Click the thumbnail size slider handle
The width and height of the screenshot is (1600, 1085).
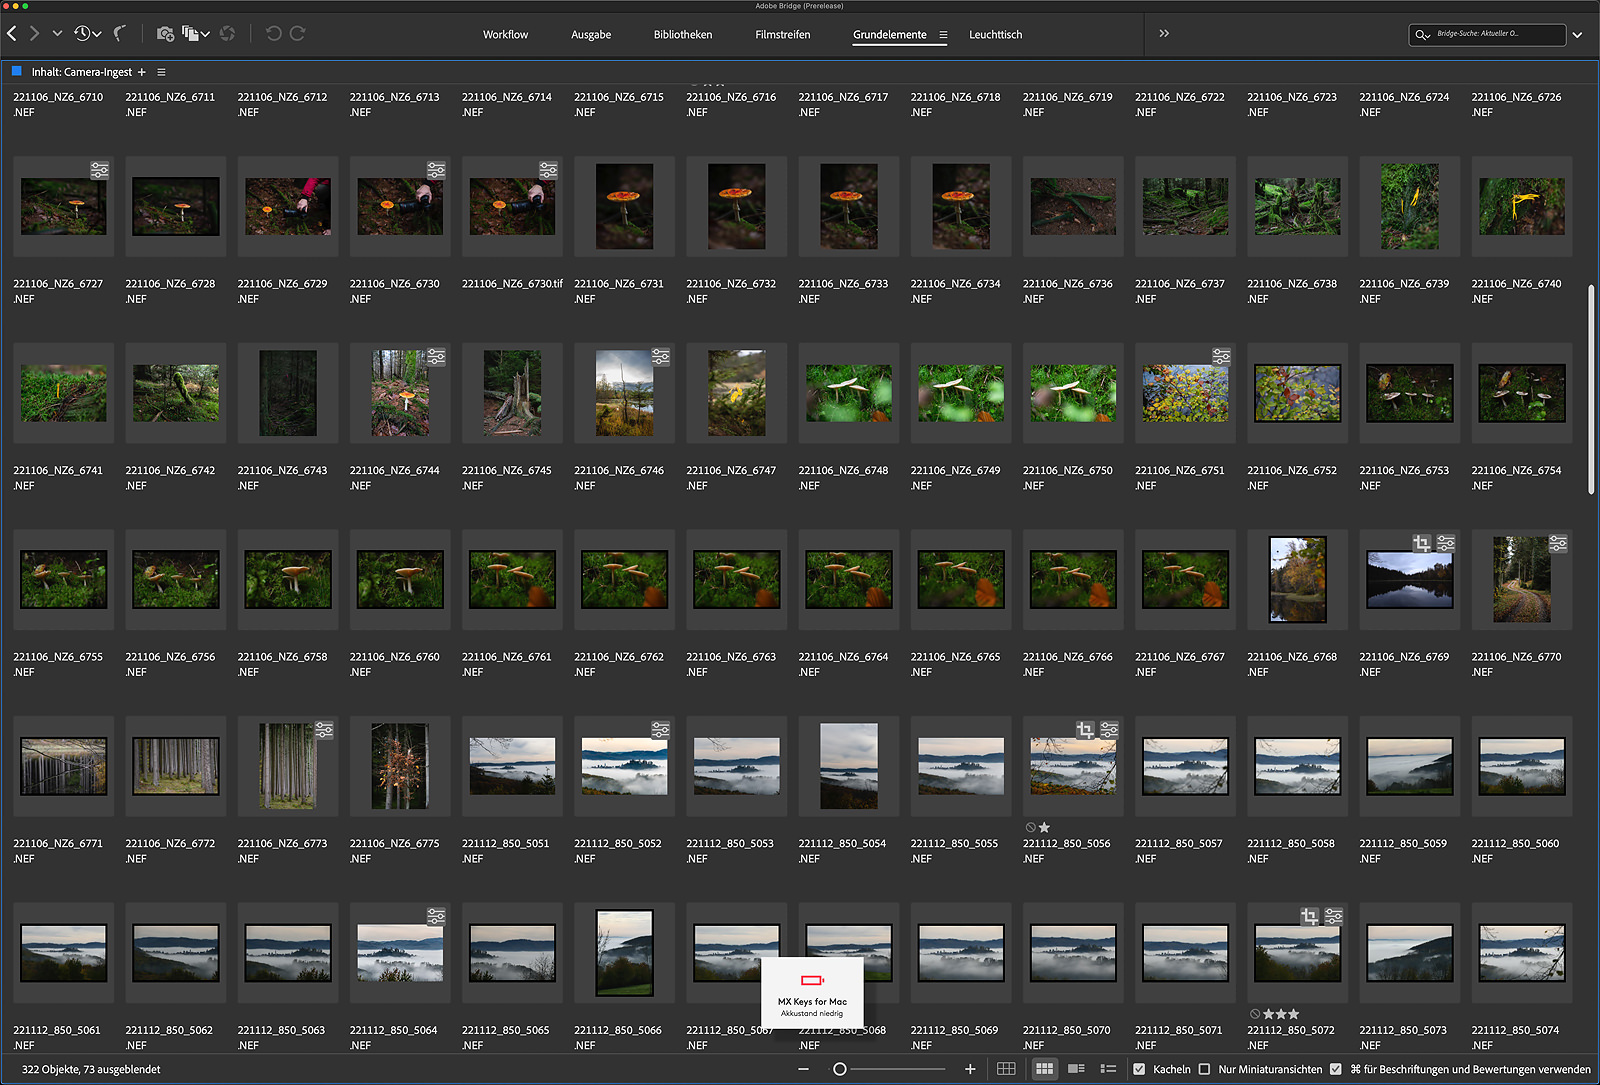pos(840,1069)
